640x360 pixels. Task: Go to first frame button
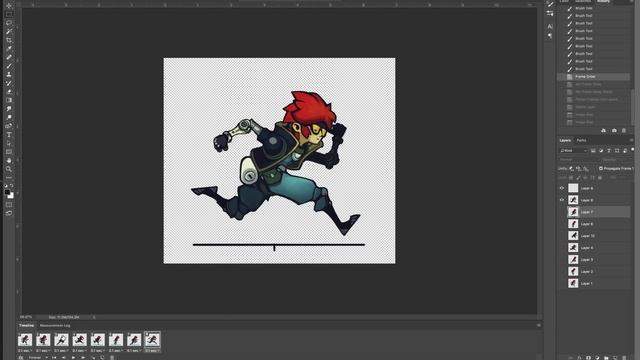[54, 358]
